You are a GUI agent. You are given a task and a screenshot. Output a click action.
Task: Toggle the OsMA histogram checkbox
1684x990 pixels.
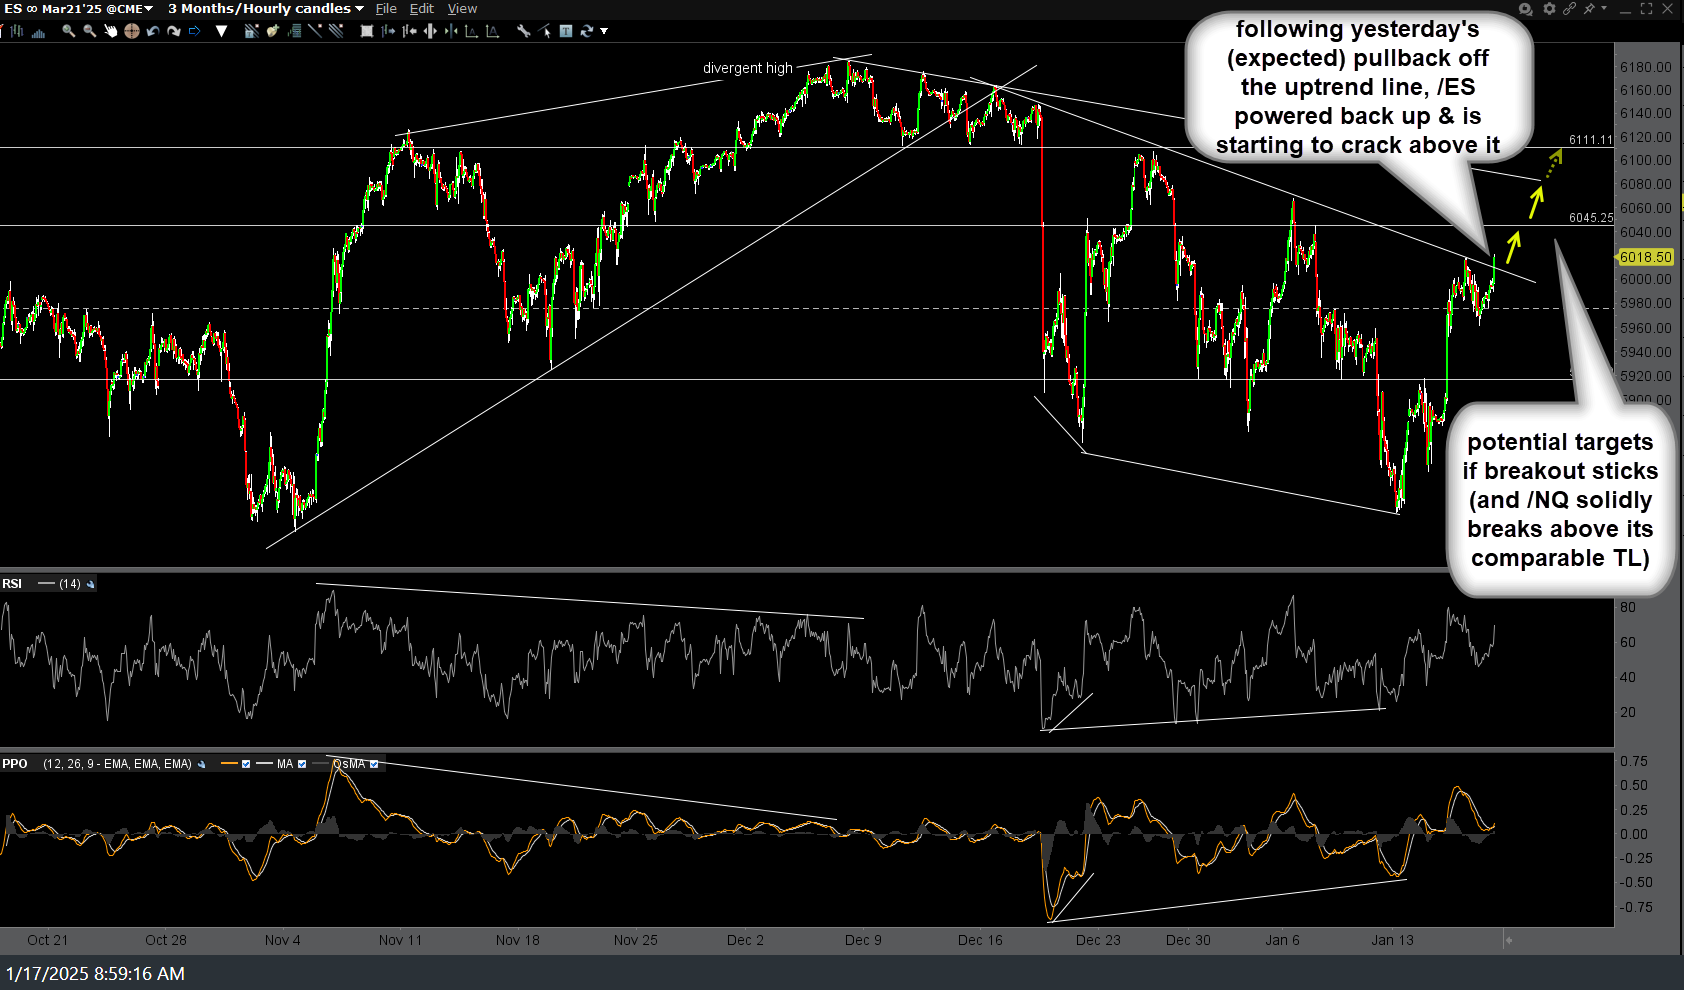coord(374,764)
